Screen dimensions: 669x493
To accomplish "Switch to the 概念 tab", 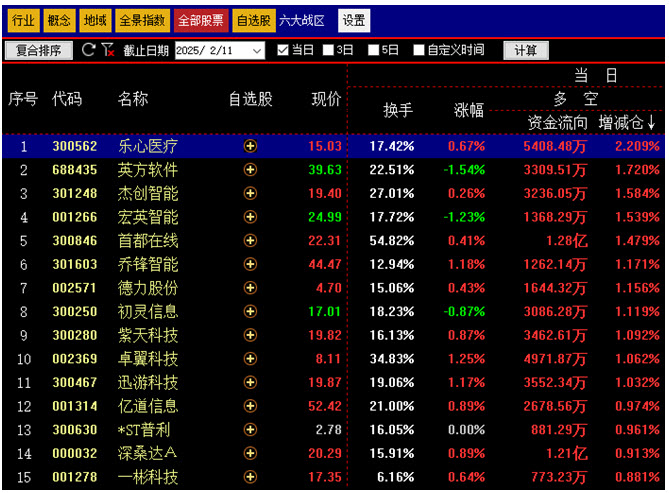I will pos(59,20).
